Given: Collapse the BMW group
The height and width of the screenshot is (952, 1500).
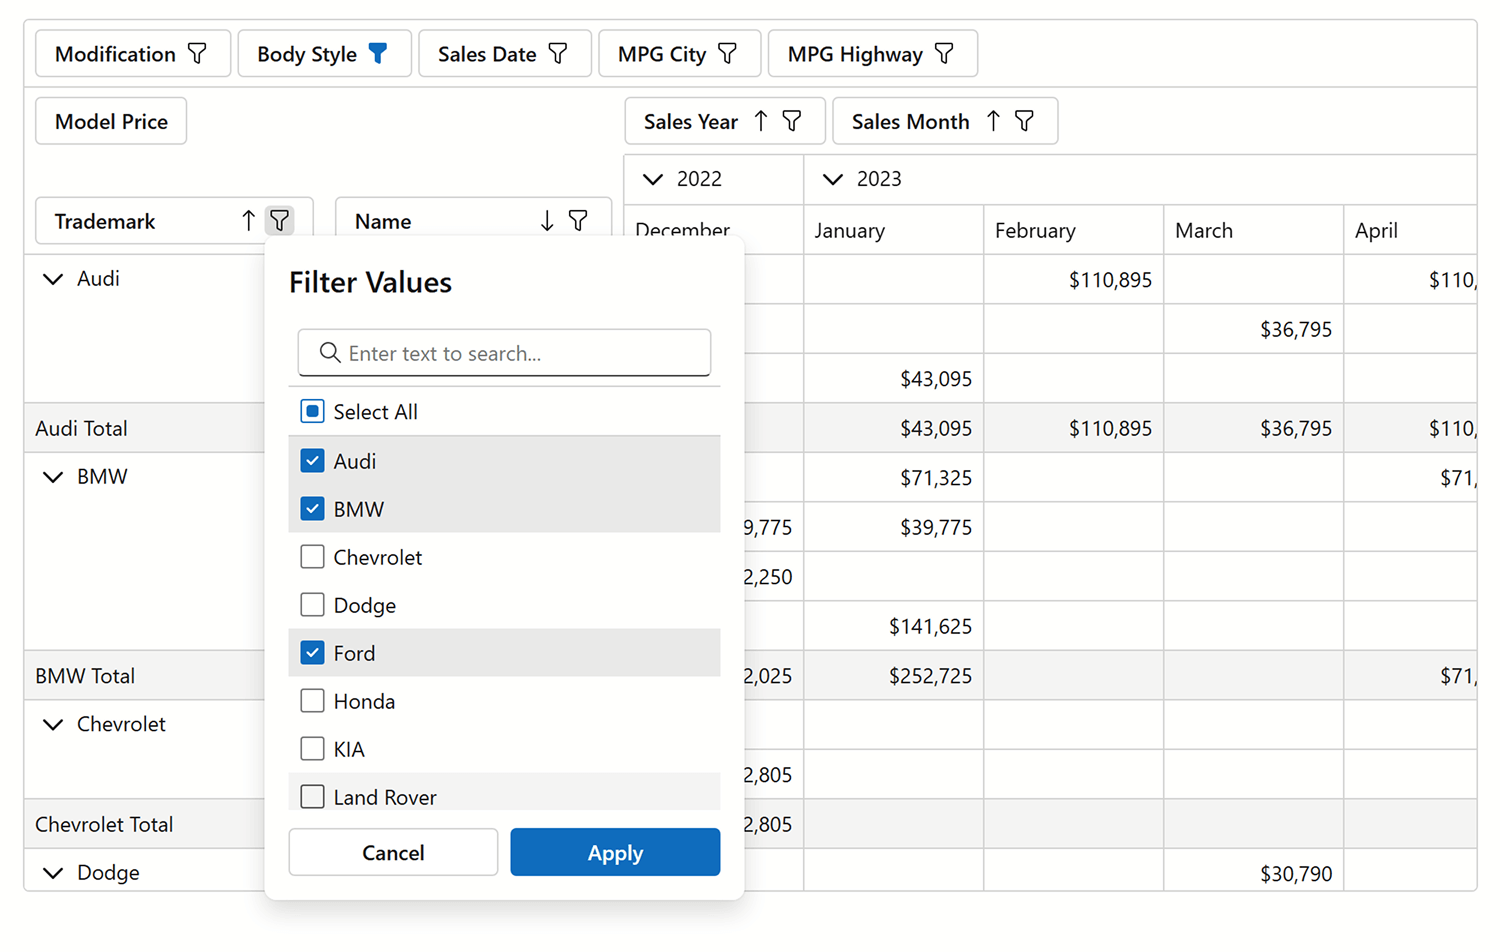Looking at the screenshot, I should point(53,477).
